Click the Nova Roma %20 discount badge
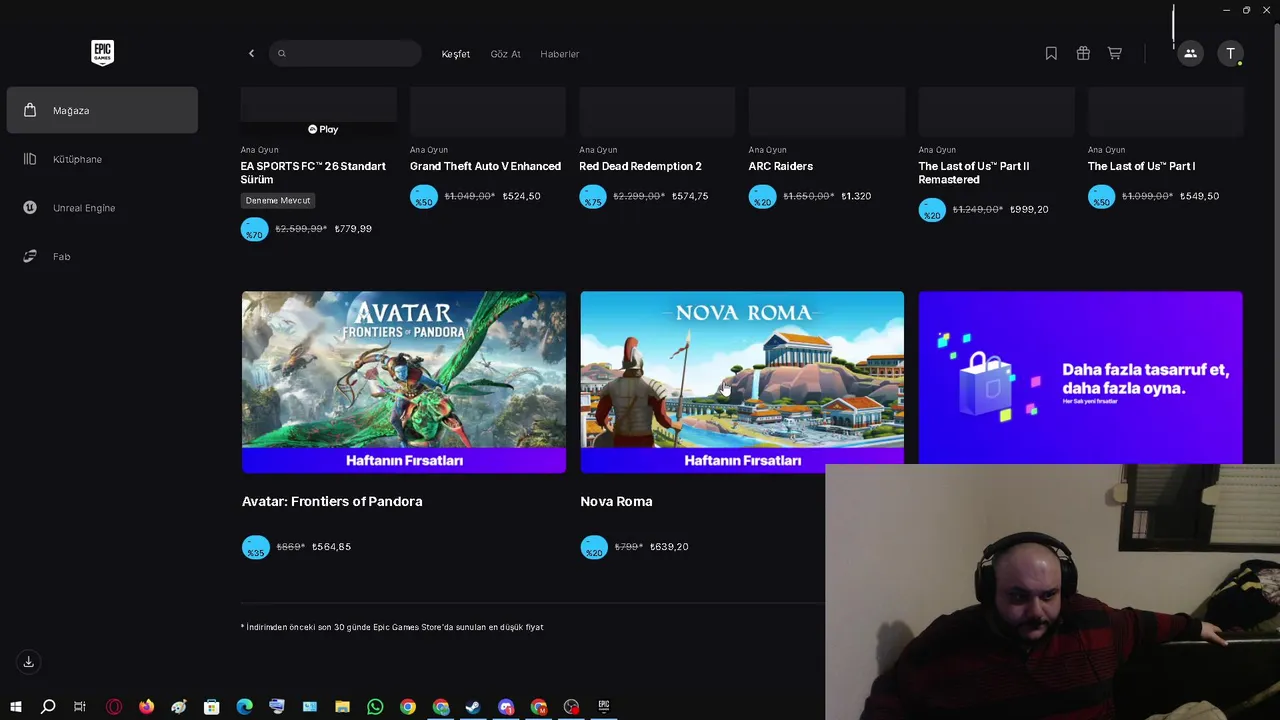Screen dimensions: 1280x720 click(594, 548)
